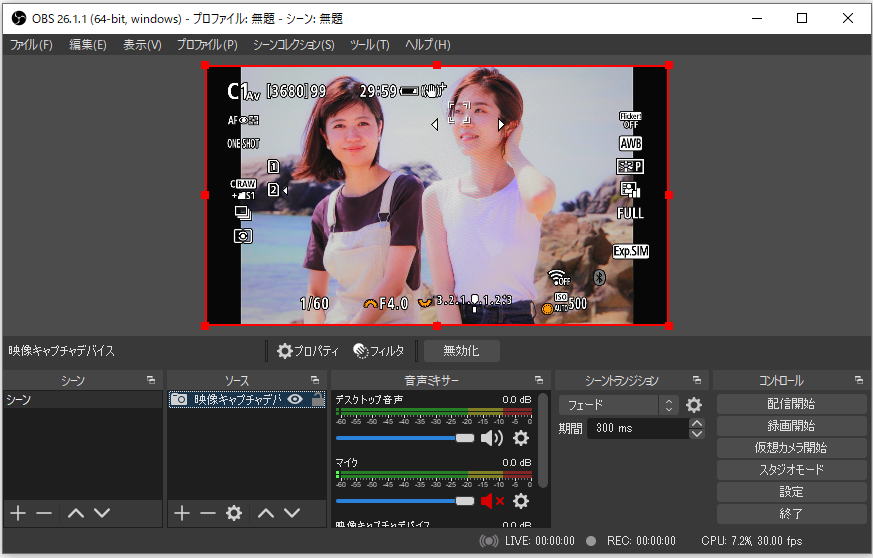
Task: Open the ファイル(F) menu
Action: (31, 45)
